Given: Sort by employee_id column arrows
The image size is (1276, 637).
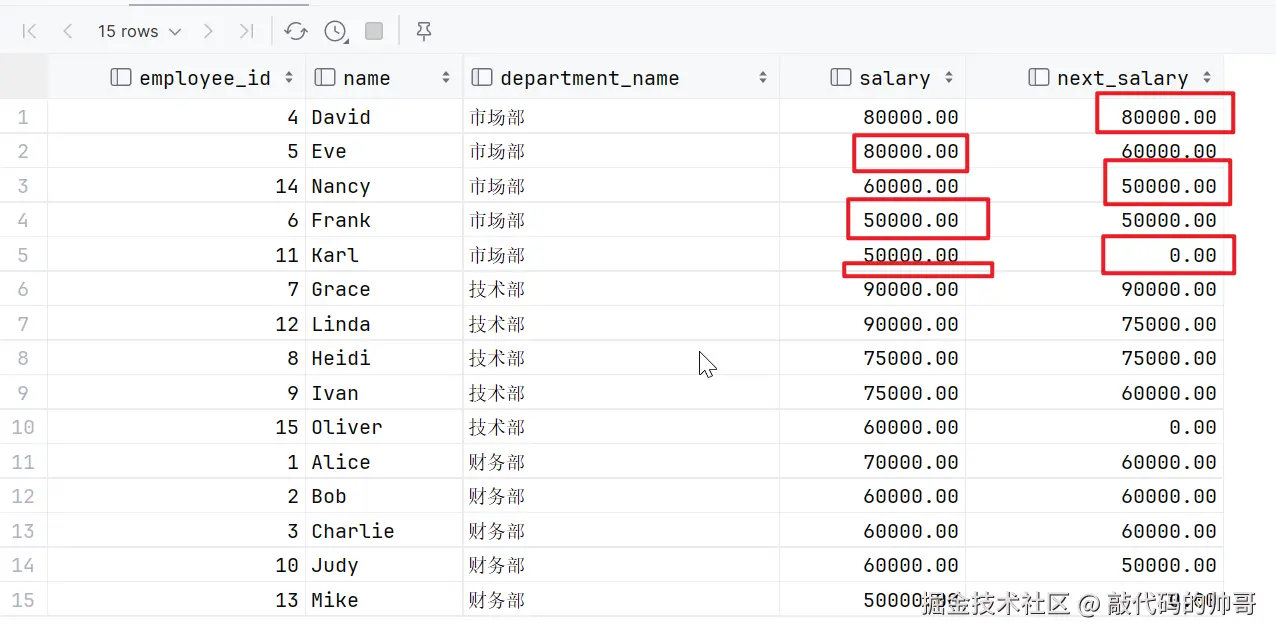Looking at the screenshot, I should [x=289, y=77].
